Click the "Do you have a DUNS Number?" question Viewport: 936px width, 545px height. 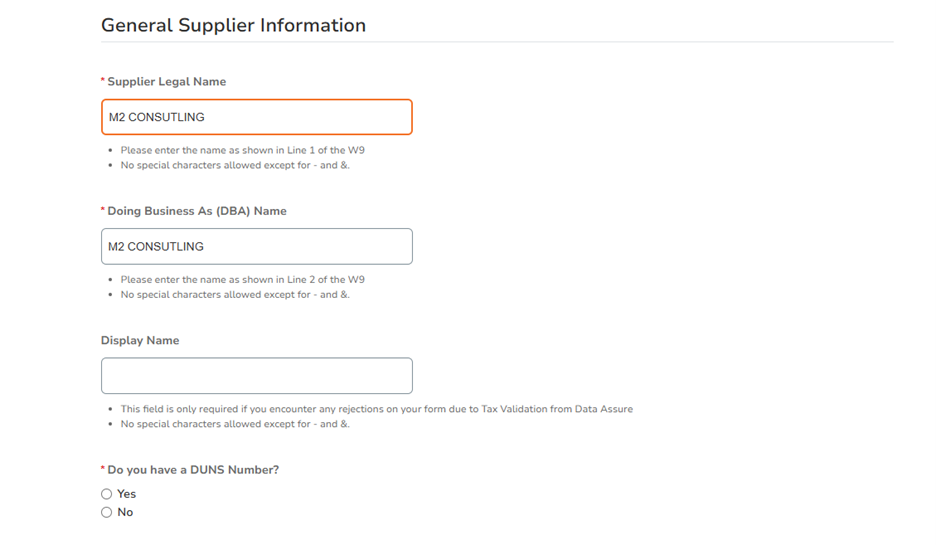[x=193, y=470]
